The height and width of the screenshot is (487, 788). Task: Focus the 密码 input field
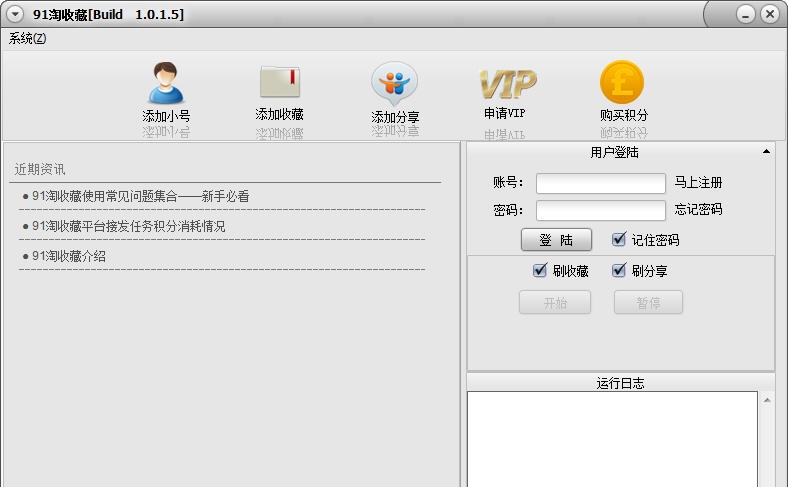click(x=601, y=211)
